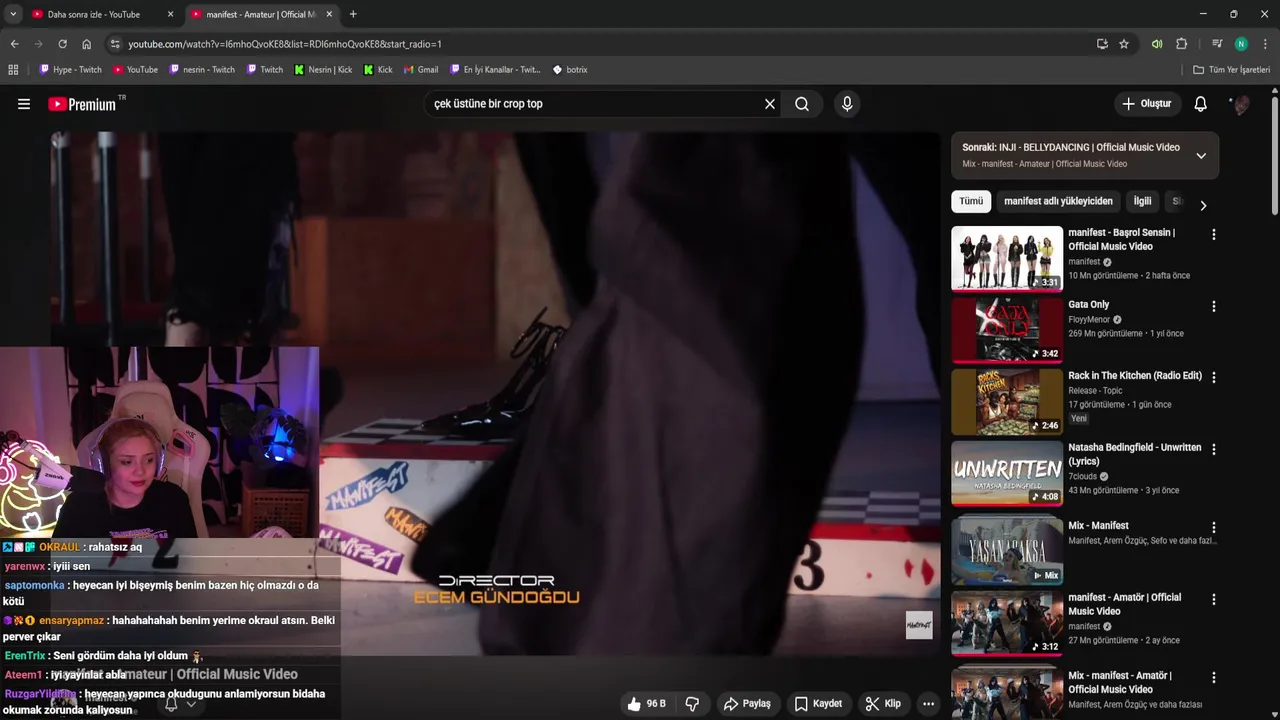Open the Chrome three-dot menu

(x=1265, y=44)
